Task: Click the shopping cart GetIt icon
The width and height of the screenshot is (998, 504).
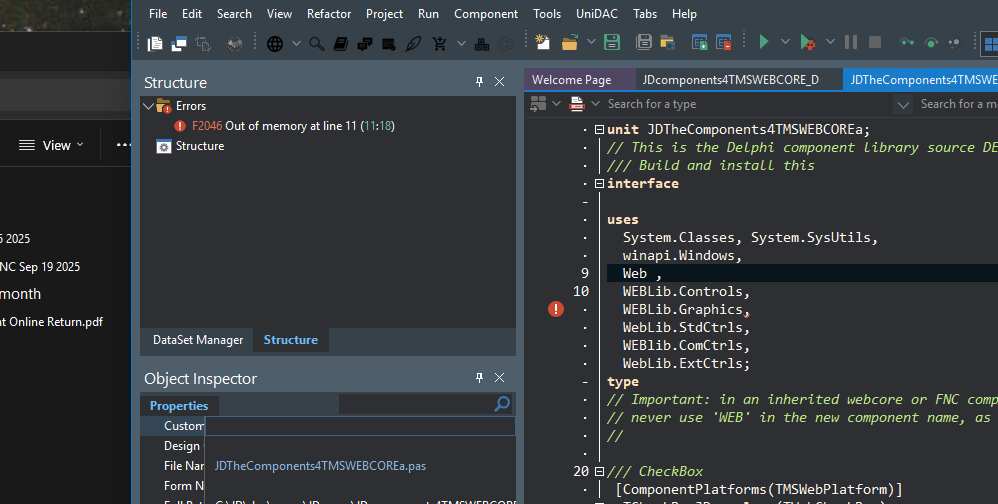Action: [440, 43]
